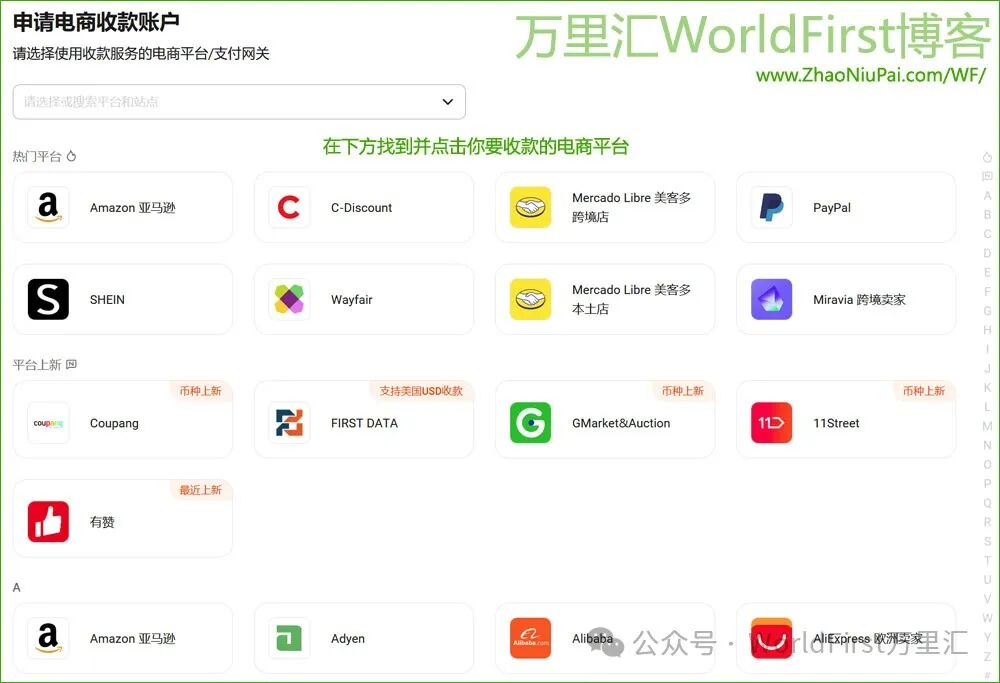The width and height of the screenshot is (1000, 683).
Task: Click the AliExpress 欧洲卖家 logo
Action: (x=770, y=638)
